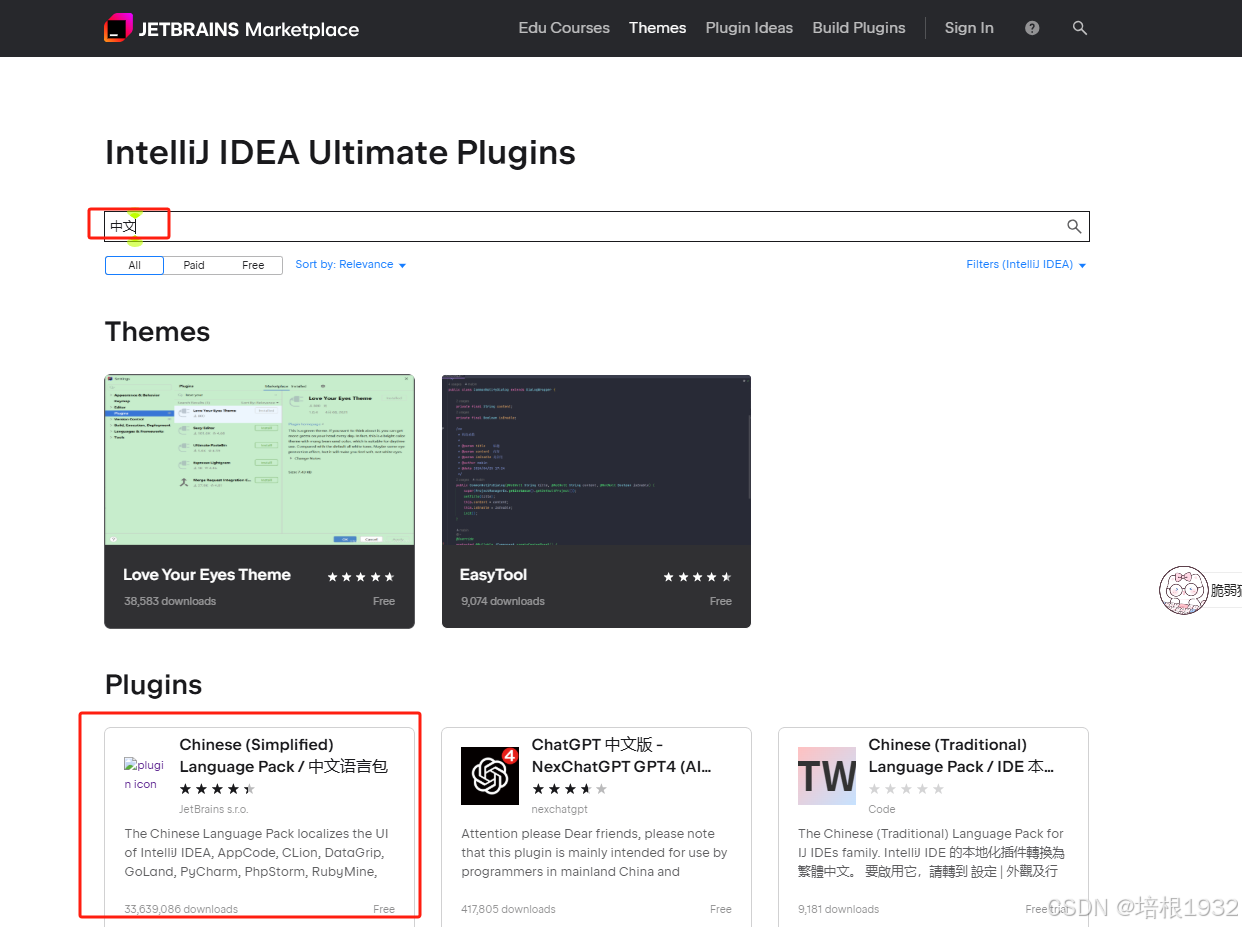Open the Build Plugins menu item
Viewport: 1242px width, 927px height.
click(x=859, y=28)
